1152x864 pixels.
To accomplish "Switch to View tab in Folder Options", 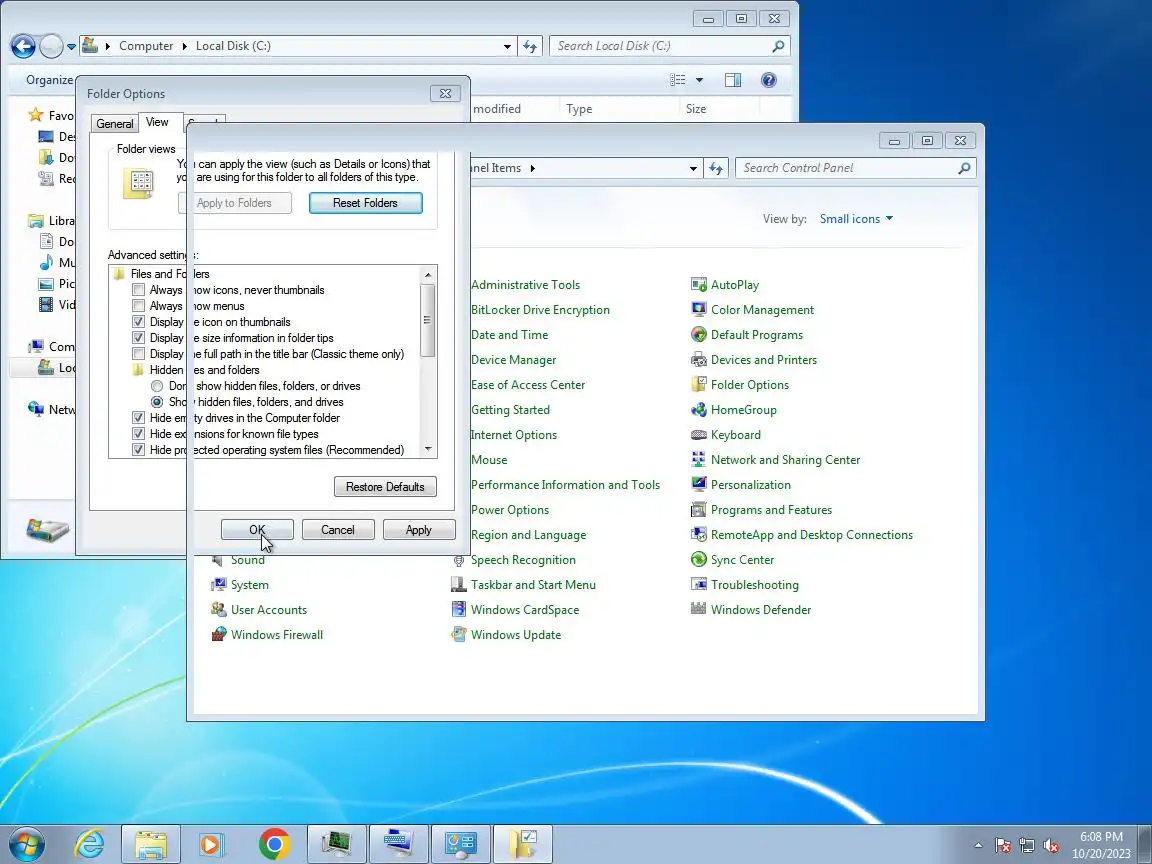I will pyautogui.click(x=156, y=122).
